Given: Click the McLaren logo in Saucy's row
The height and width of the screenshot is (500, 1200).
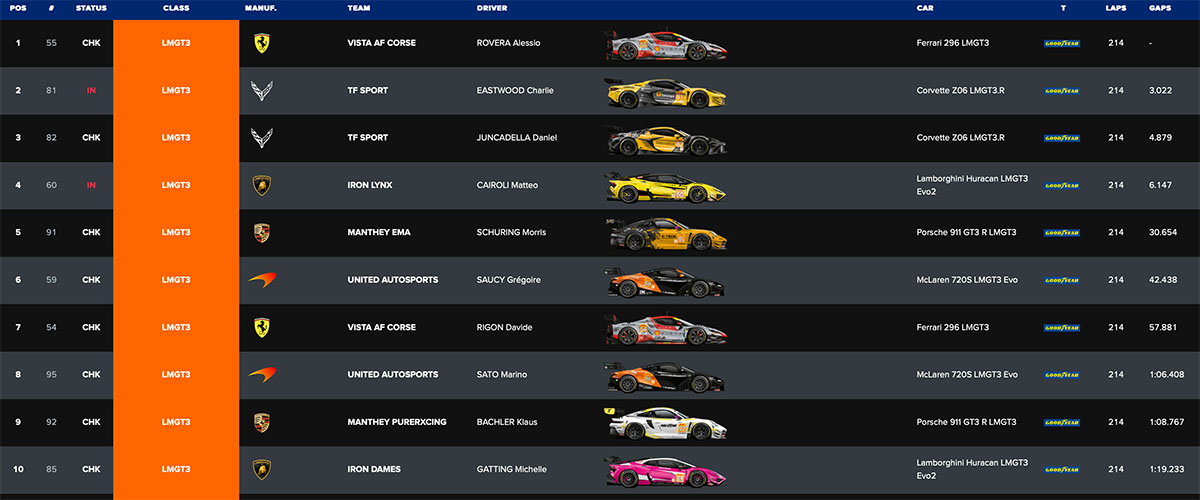Looking at the screenshot, I should (262, 280).
